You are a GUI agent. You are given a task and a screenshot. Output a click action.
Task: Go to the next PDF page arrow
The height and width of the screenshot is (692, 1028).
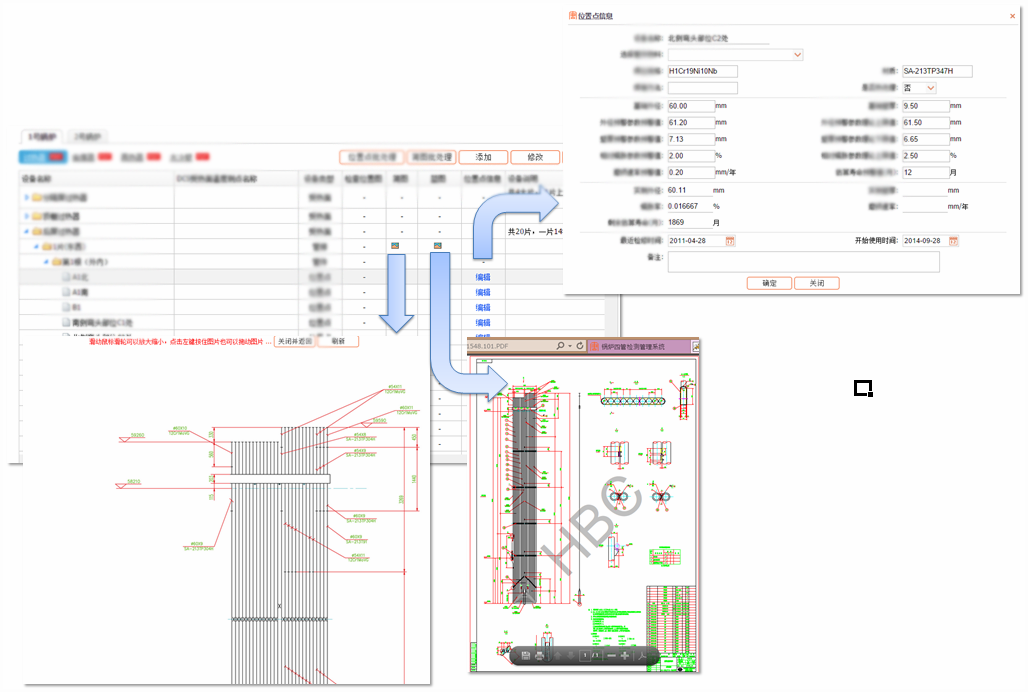(x=570, y=655)
